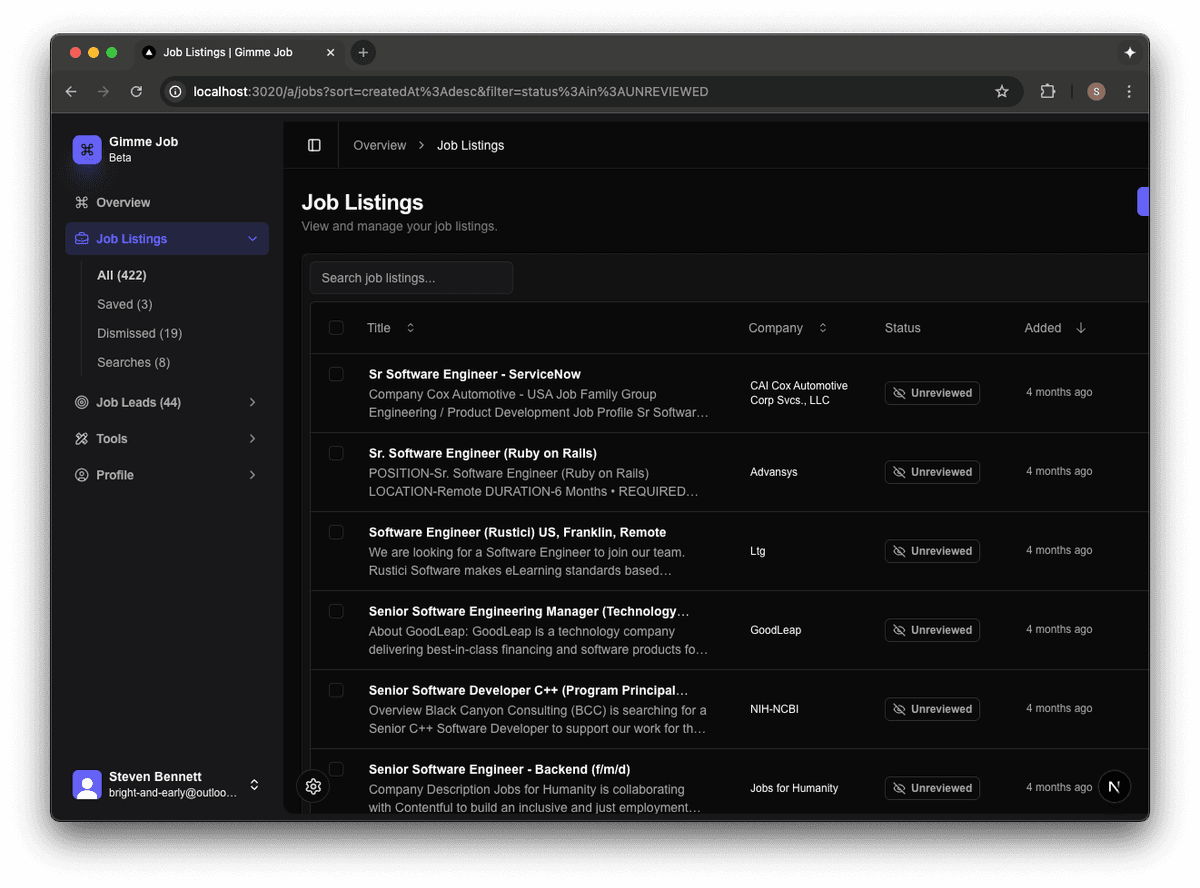View site information icon
This screenshot has width=1200, height=888.
[x=176, y=92]
